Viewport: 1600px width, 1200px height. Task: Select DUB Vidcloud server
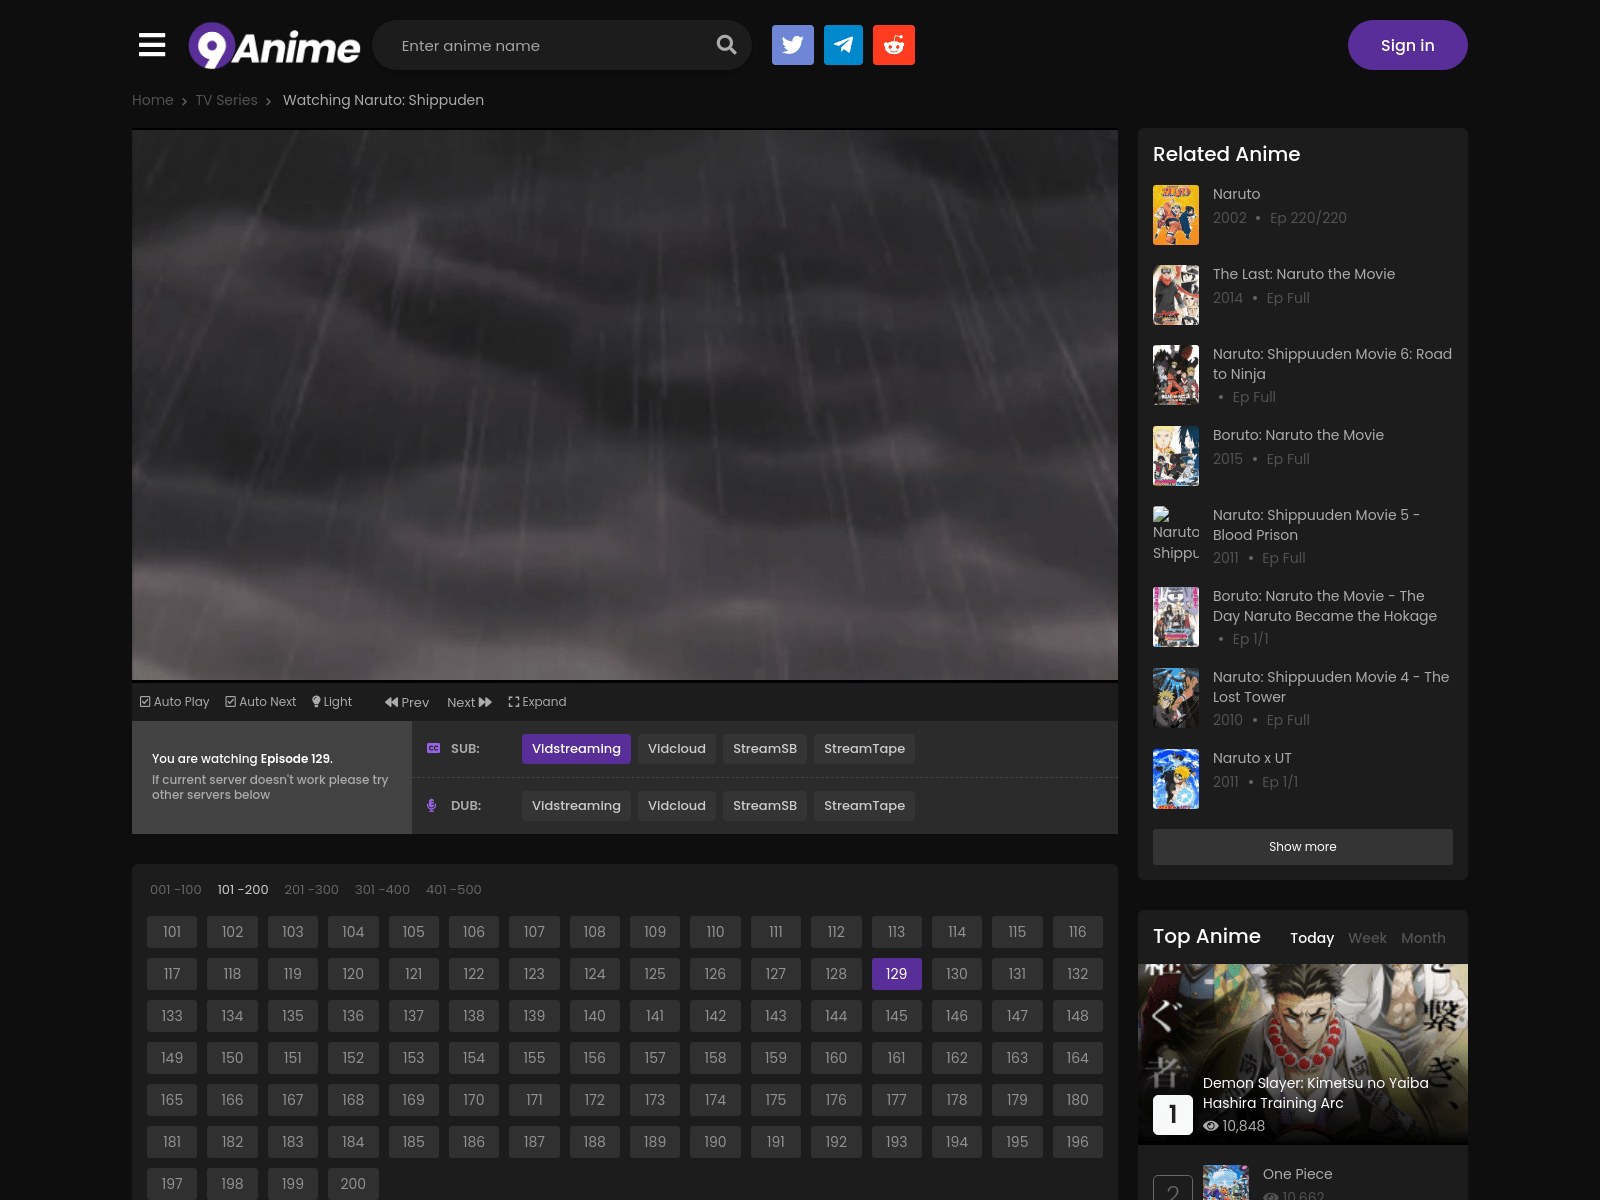coord(677,806)
